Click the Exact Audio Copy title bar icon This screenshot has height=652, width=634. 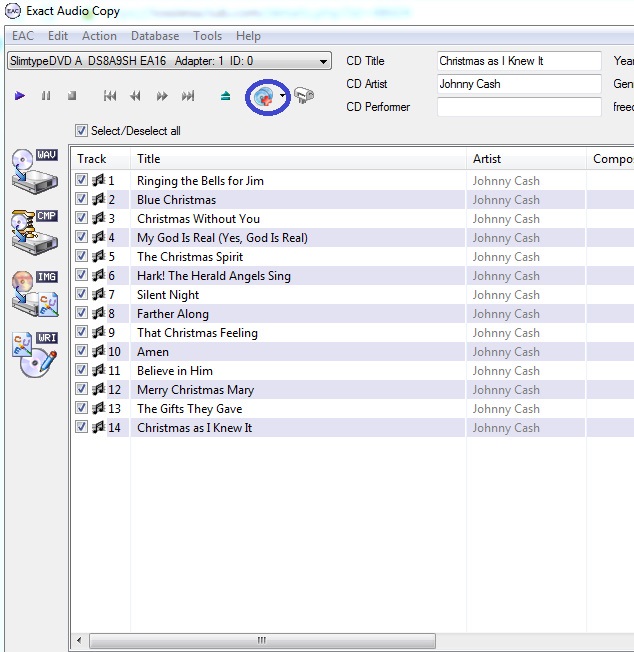point(12,11)
